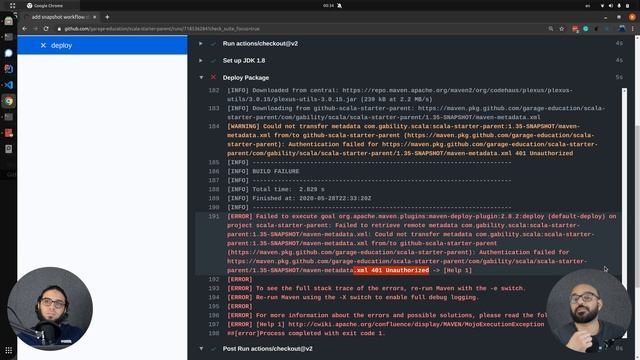Click the 'Finished at' timestamp log line
The width and height of the screenshot is (640, 360).
pyautogui.click(x=299, y=198)
